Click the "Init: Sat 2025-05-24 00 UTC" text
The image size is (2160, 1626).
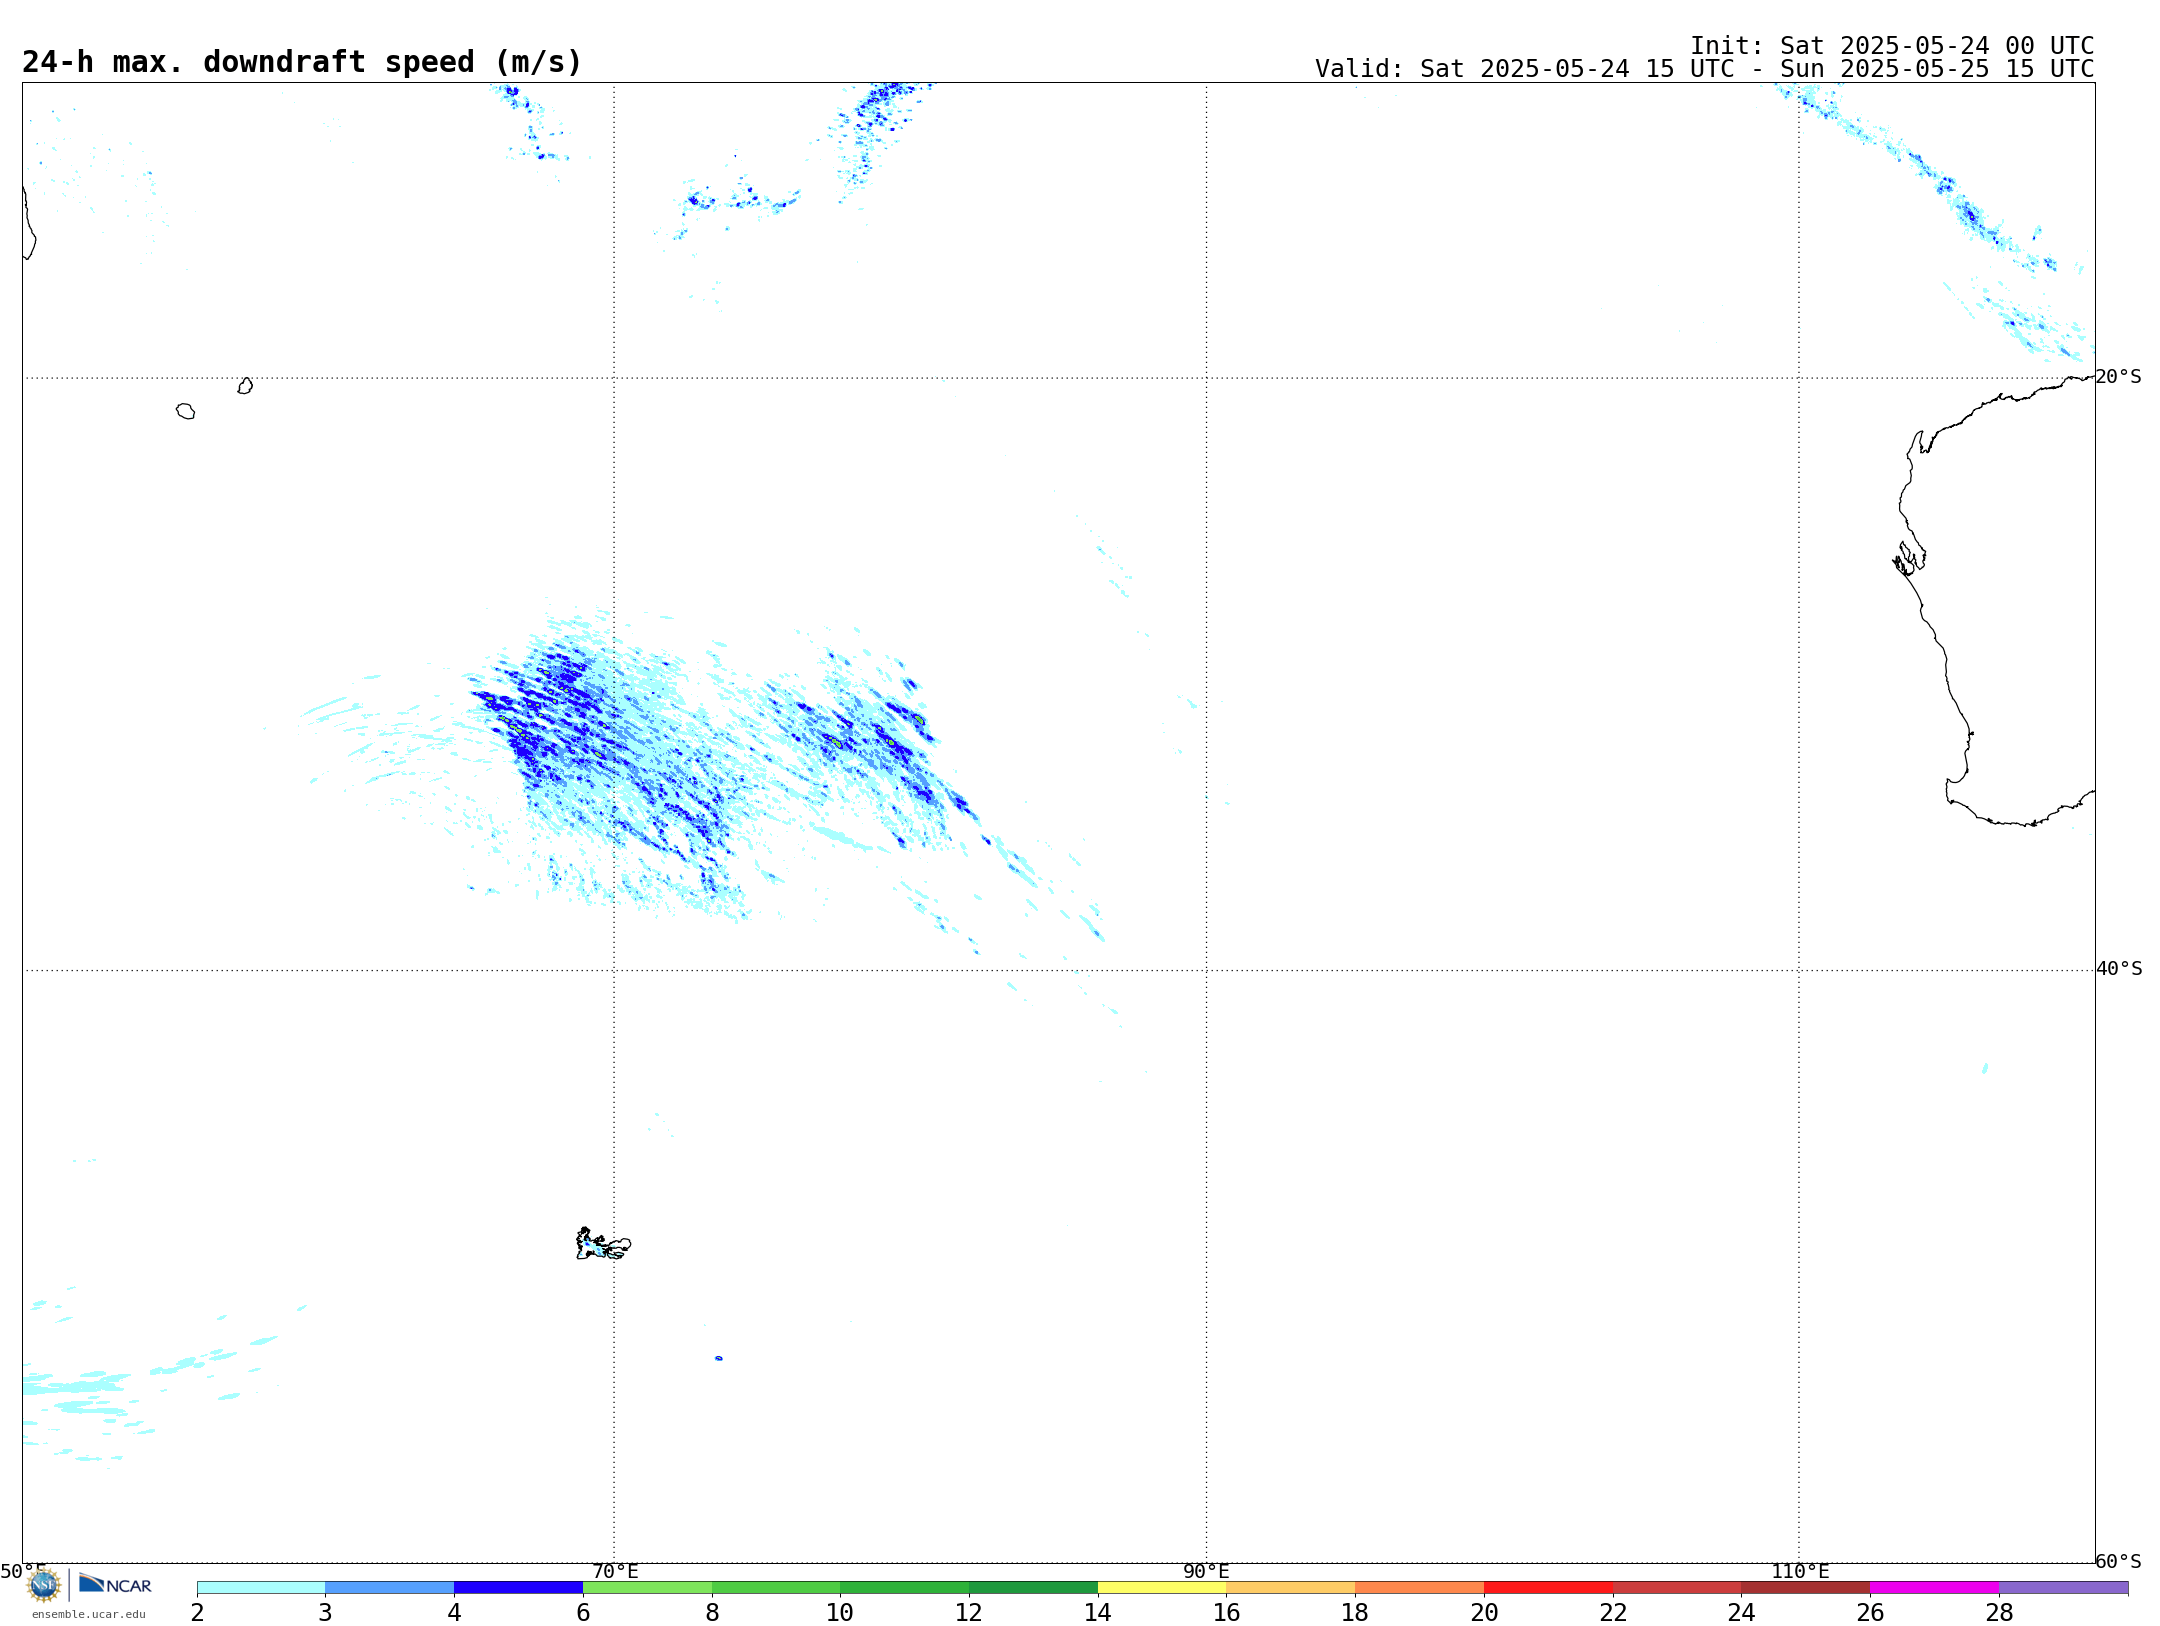tap(1892, 46)
